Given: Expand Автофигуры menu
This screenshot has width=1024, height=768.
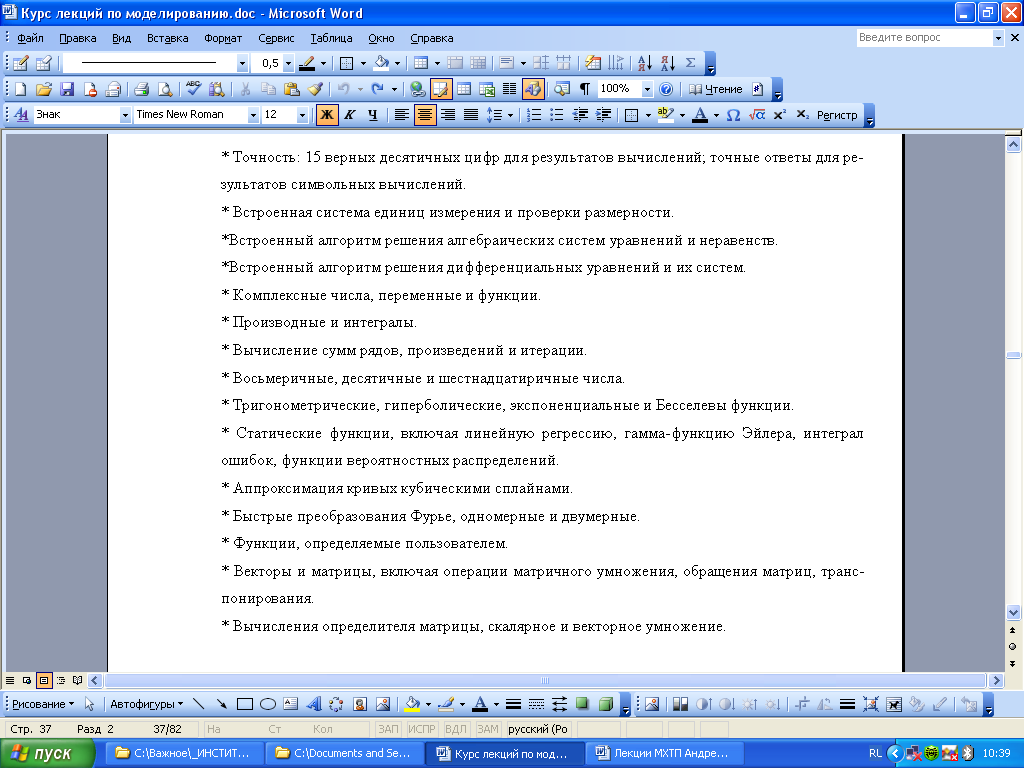Looking at the screenshot, I should click(x=146, y=704).
